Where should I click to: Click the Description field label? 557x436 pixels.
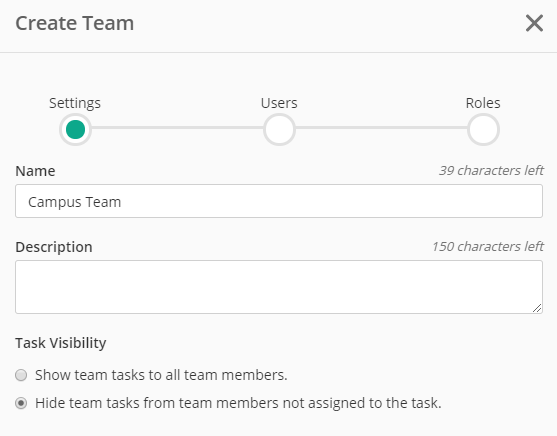(54, 247)
